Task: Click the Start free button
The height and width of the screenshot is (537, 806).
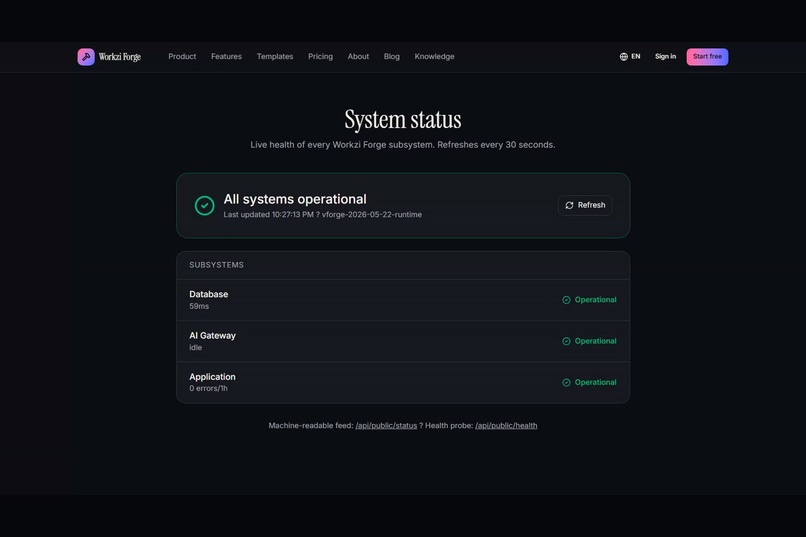Action: (707, 57)
